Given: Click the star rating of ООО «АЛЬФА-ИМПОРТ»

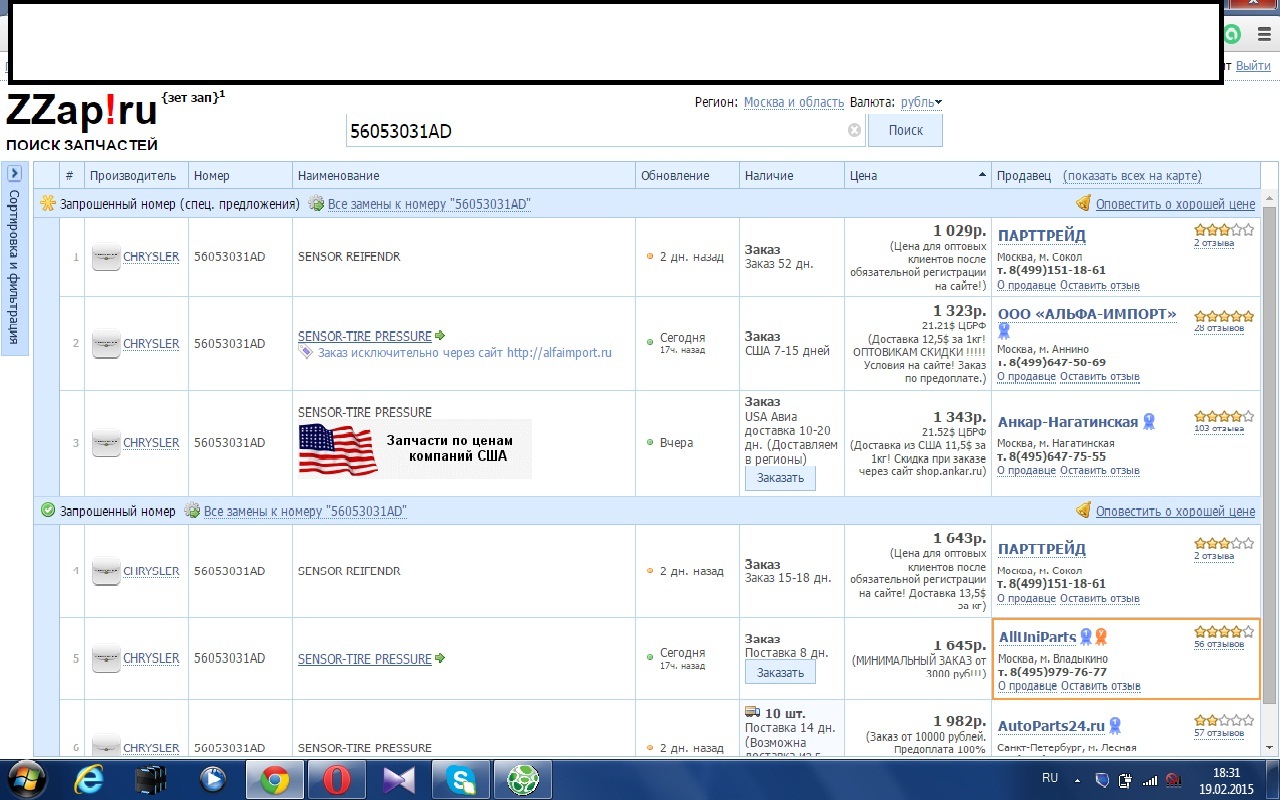Looking at the screenshot, I should point(1224,316).
